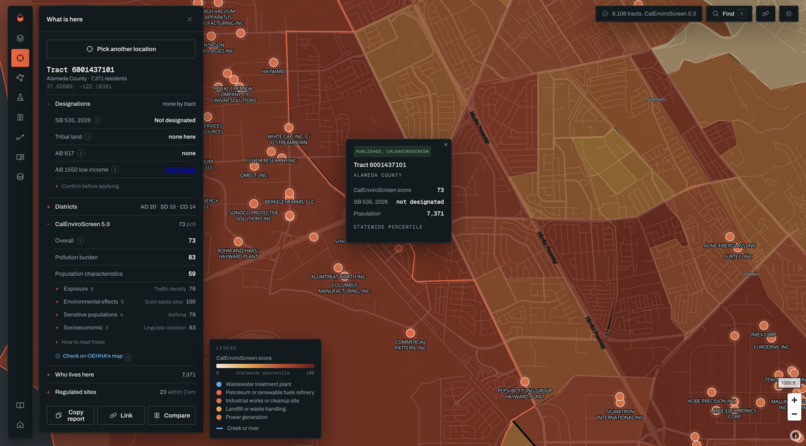Click the PEPSI BOTTLING GROUP site marker
The width and height of the screenshot is (806, 446).
(524, 382)
